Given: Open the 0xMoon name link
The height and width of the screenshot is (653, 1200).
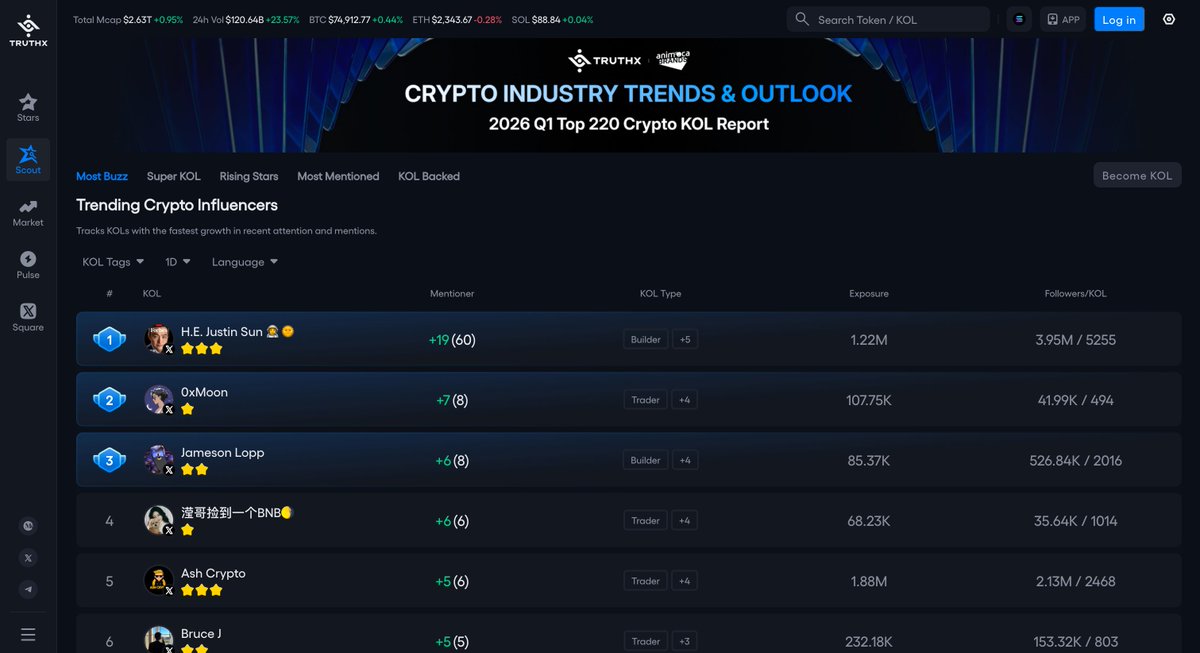Looking at the screenshot, I should click(204, 392).
